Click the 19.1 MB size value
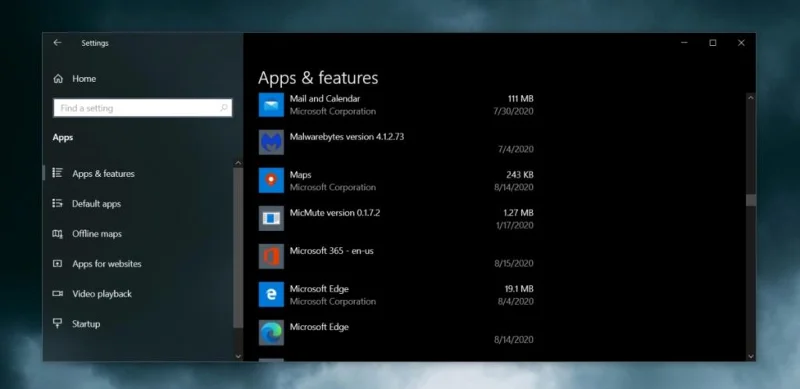 [x=519, y=289]
